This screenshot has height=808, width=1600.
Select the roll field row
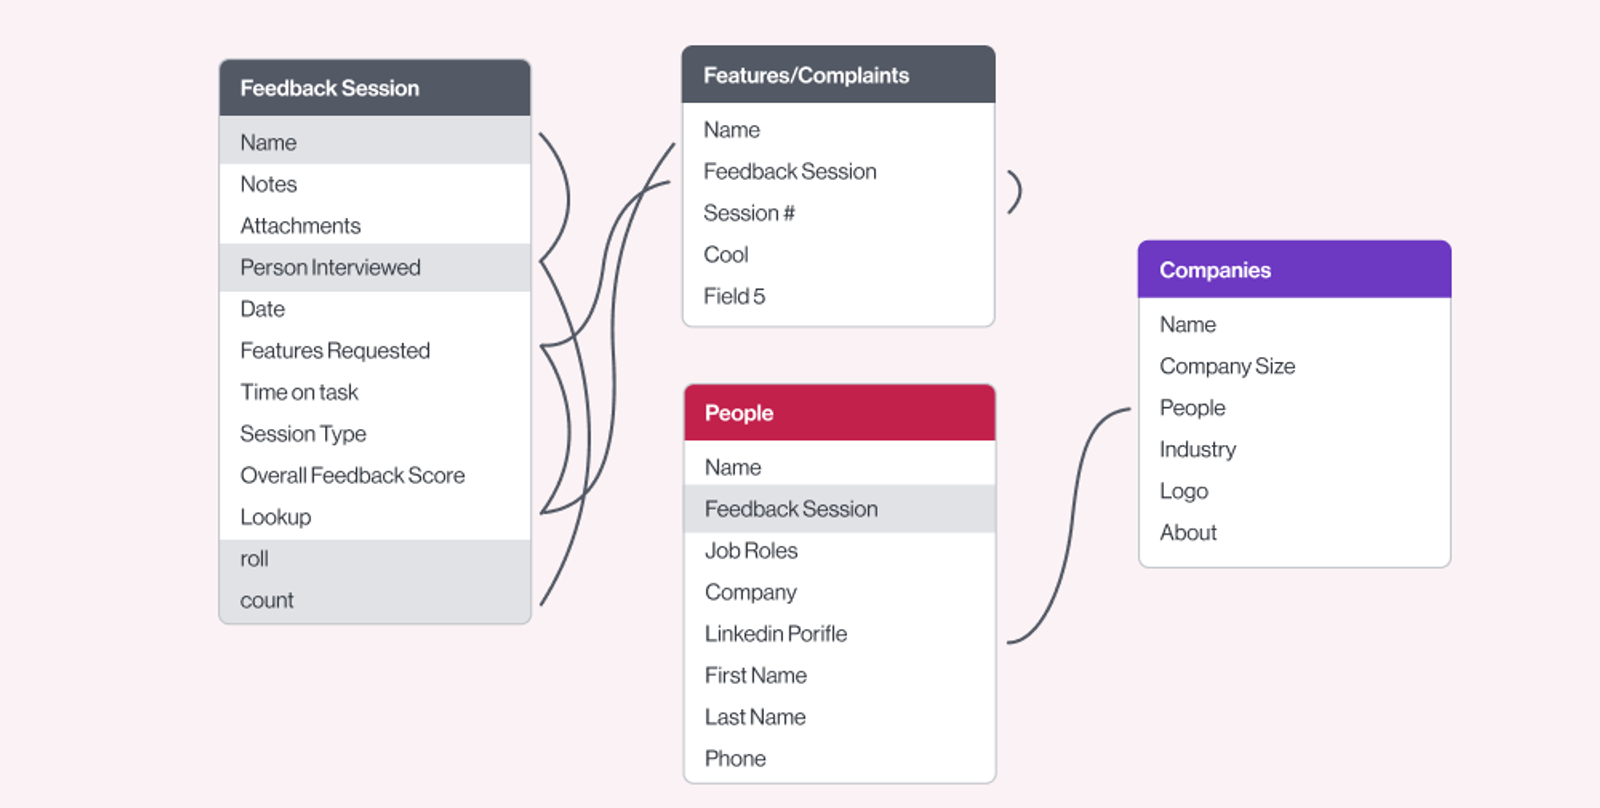click(x=375, y=559)
